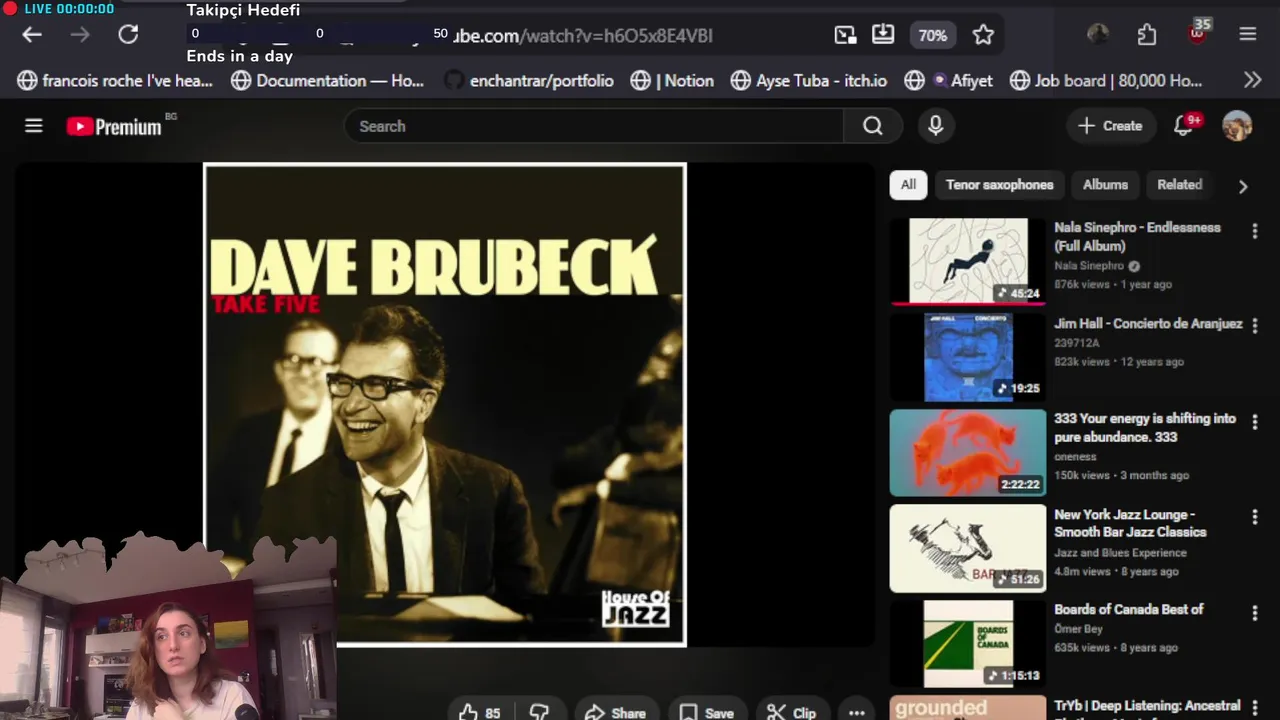Open the enchantrar/portfolio GitHub bookmark
Viewport: 1280px width, 720px height.
click(x=528, y=81)
